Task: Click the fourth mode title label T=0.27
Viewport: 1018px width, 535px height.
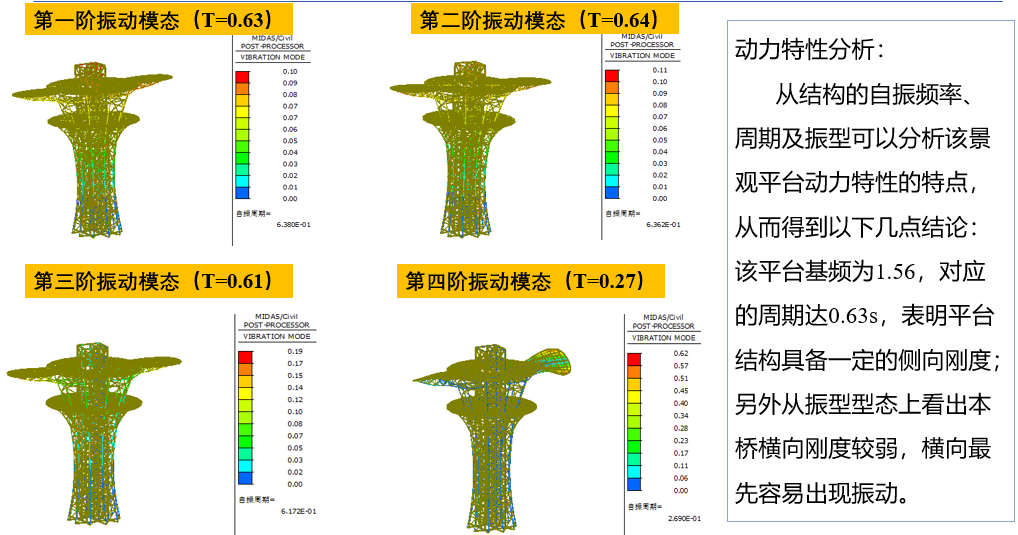Action: pyautogui.click(x=530, y=282)
